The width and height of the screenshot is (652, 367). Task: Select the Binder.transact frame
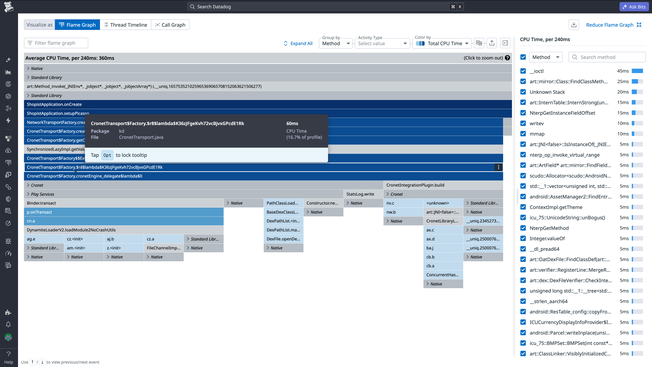123,203
